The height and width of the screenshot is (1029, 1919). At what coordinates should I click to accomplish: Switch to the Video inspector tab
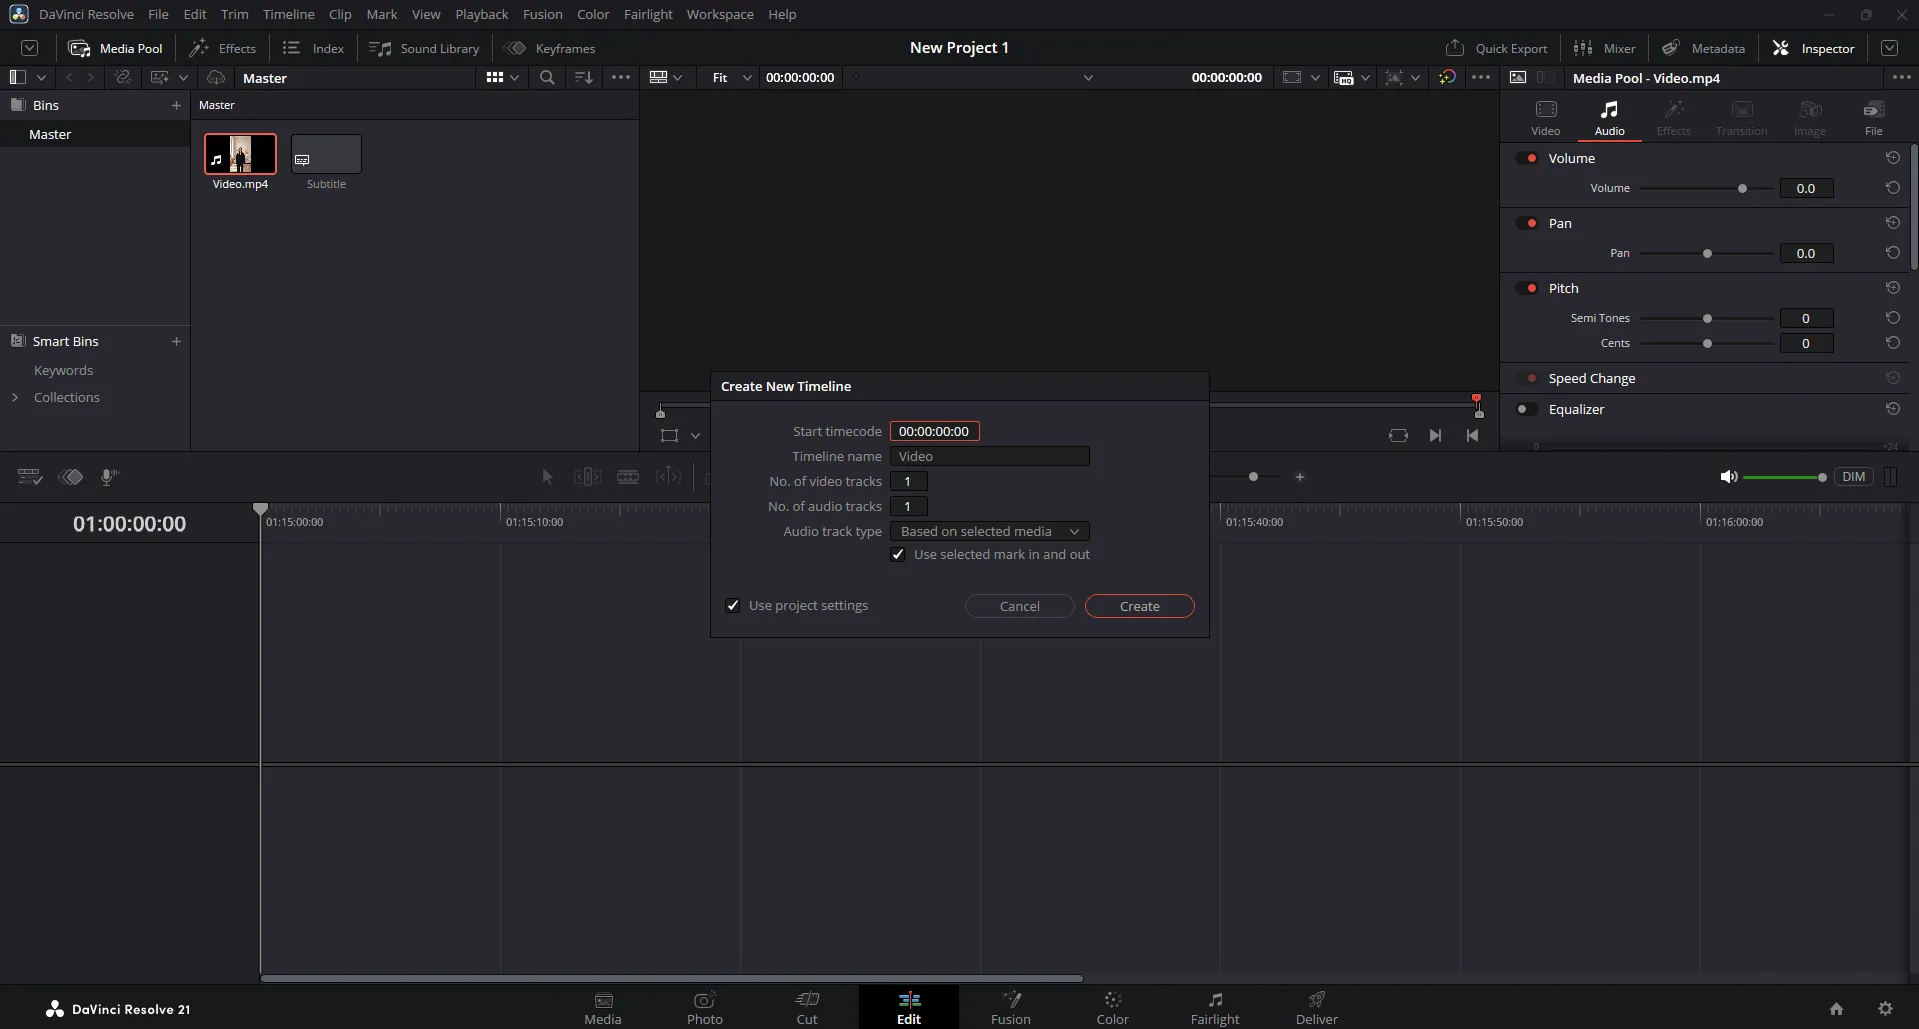tap(1545, 118)
